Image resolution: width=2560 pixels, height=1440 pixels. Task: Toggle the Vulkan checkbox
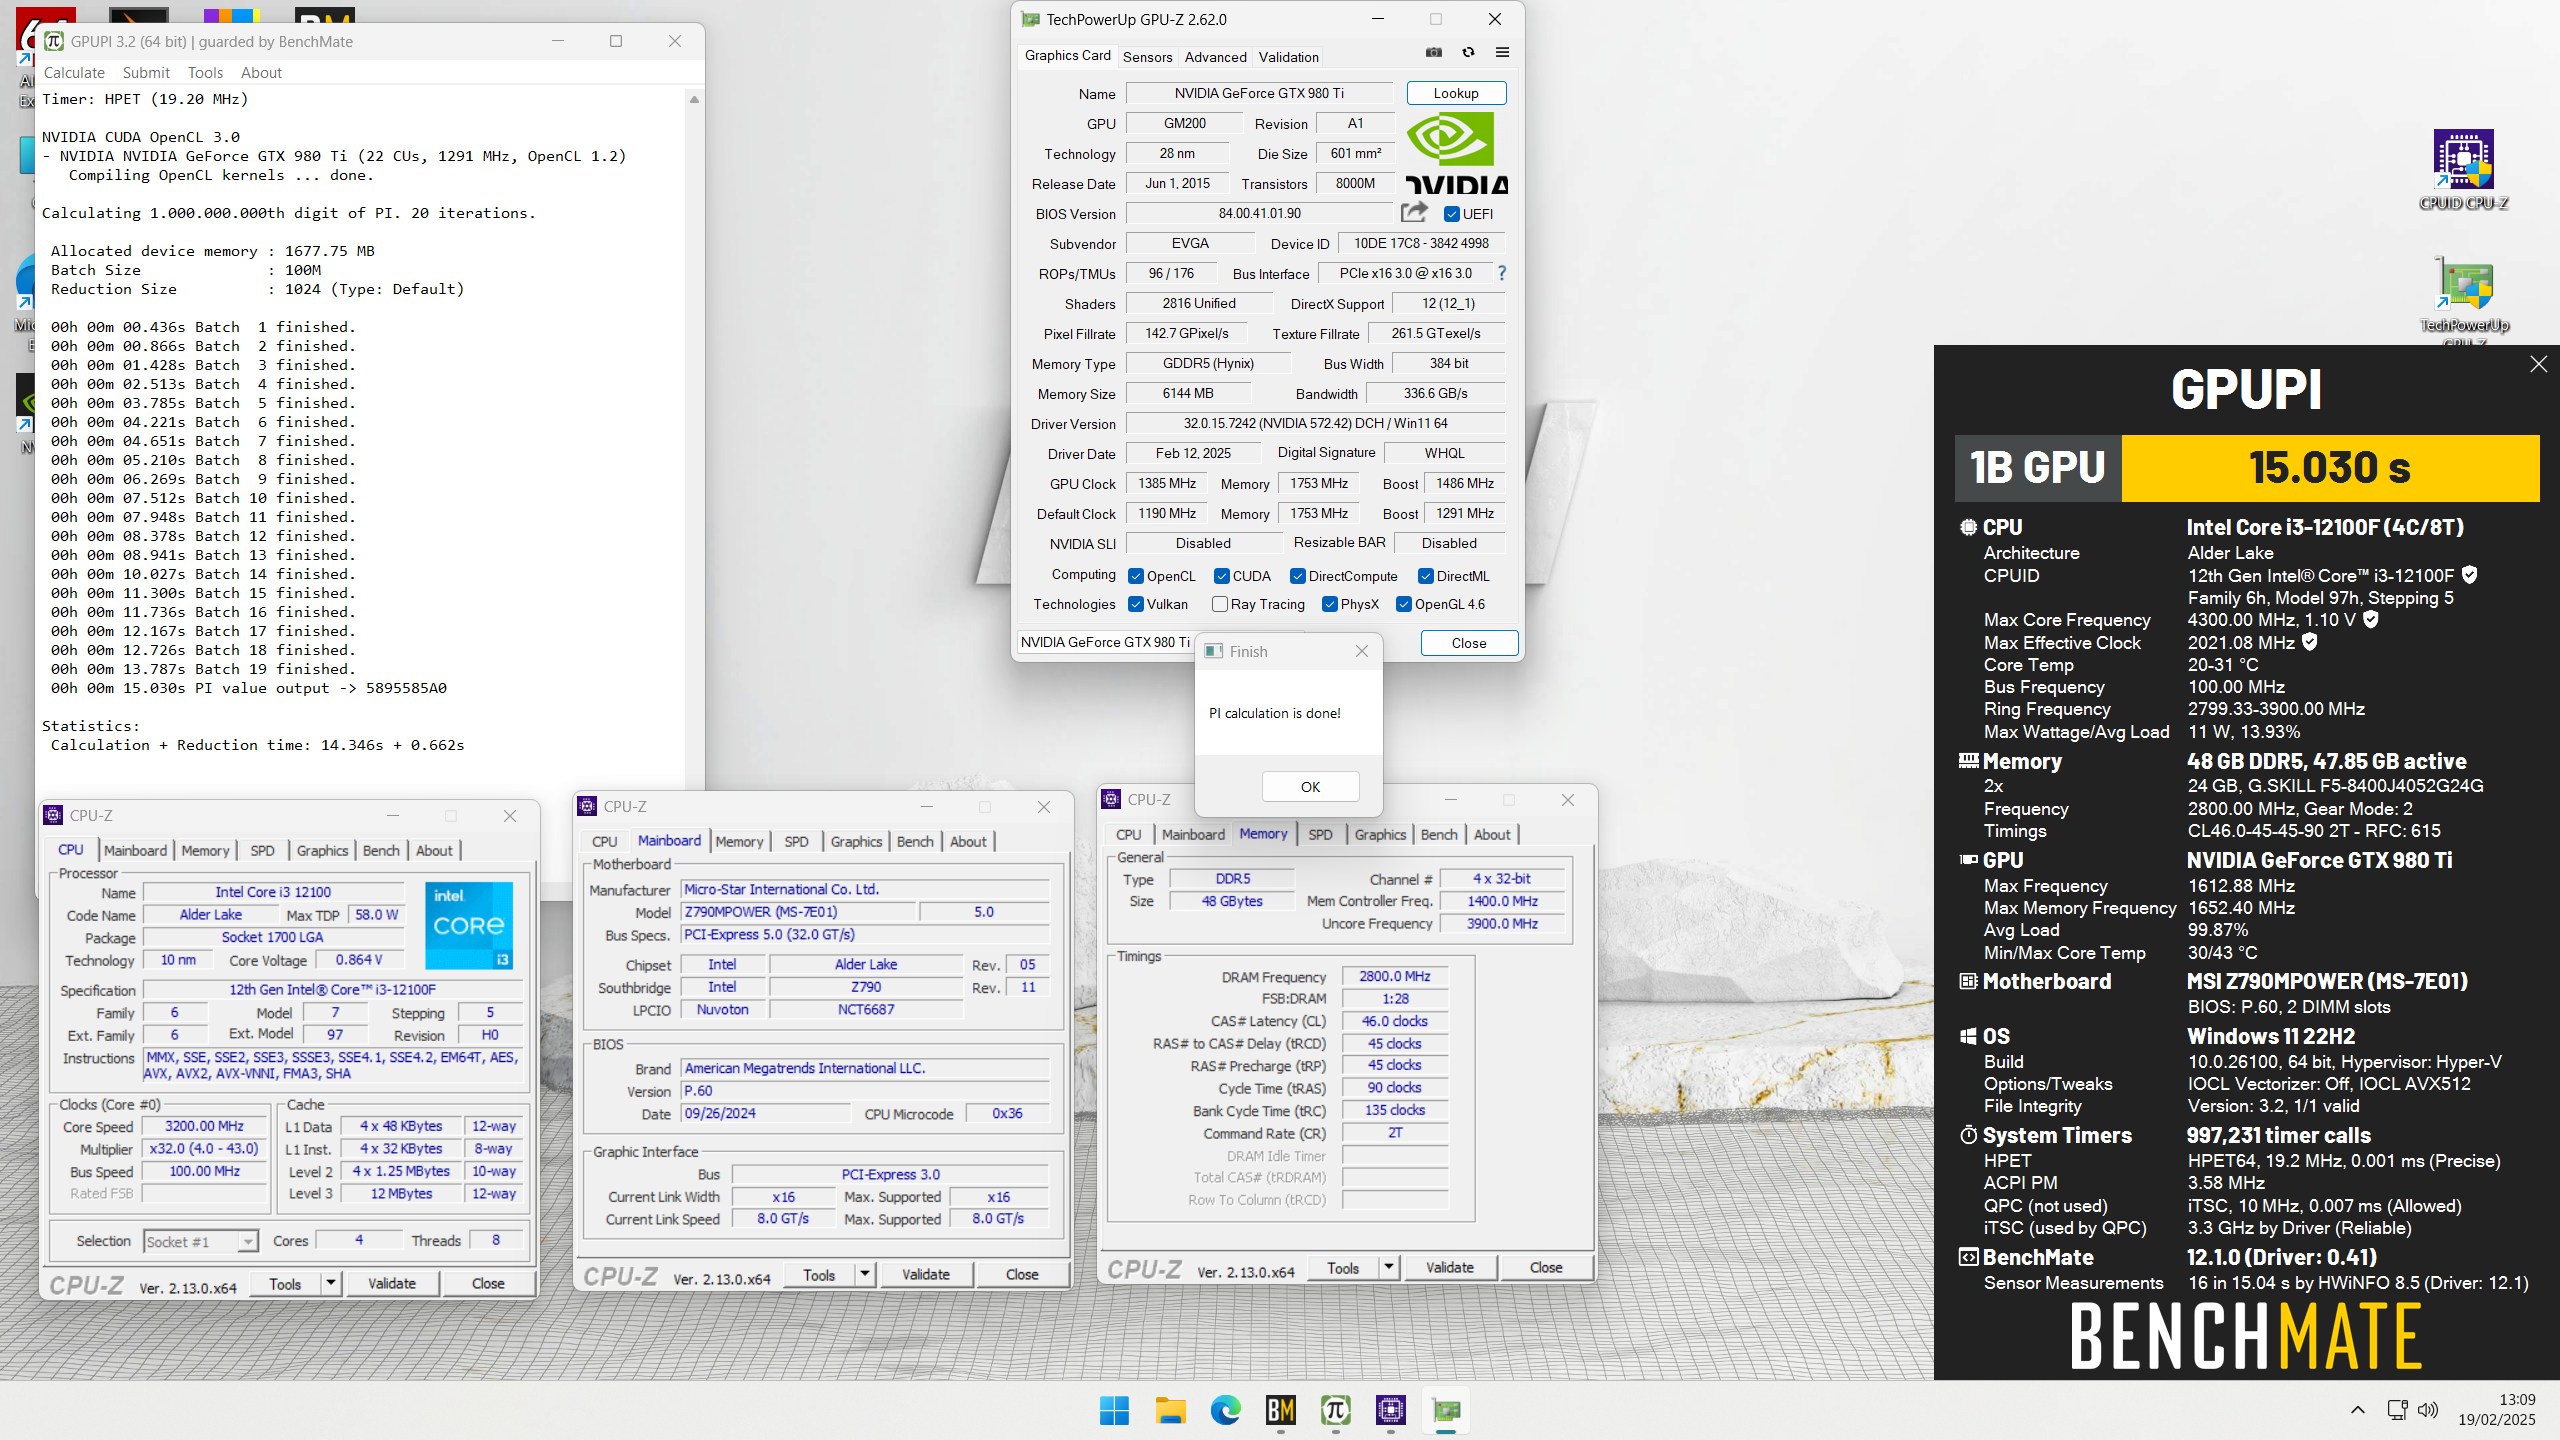click(x=1136, y=604)
